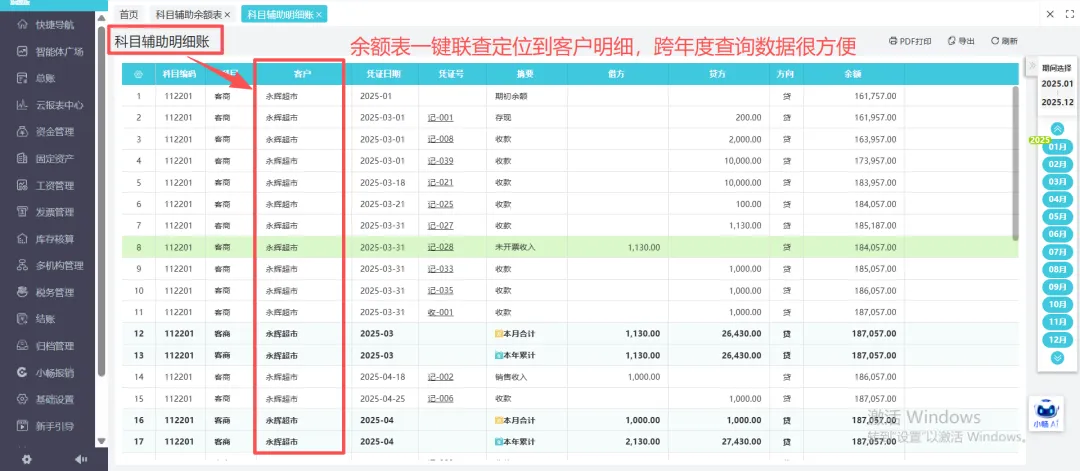Image resolution: width=1080 pixels, height=471 pixels.
Task: Select month 06月
Action: click(1057, 234)
